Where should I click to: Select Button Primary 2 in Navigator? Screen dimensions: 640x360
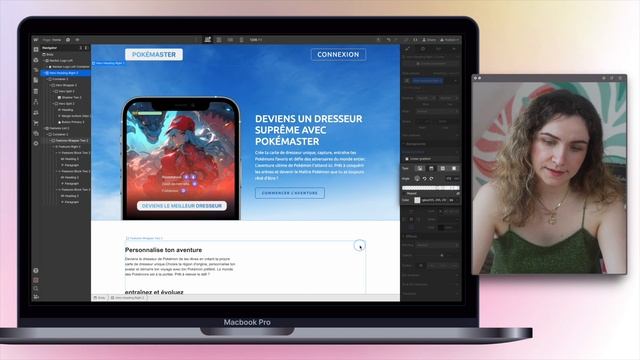point(72,122)
